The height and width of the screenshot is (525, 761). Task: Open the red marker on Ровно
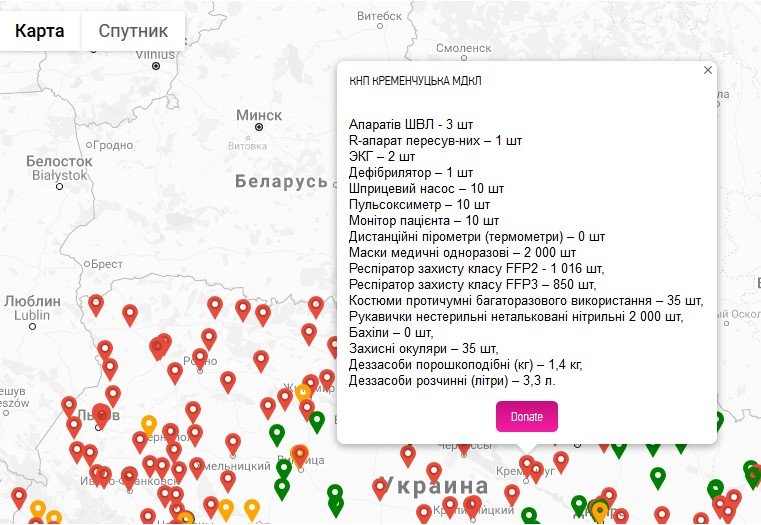coord(200,357)
